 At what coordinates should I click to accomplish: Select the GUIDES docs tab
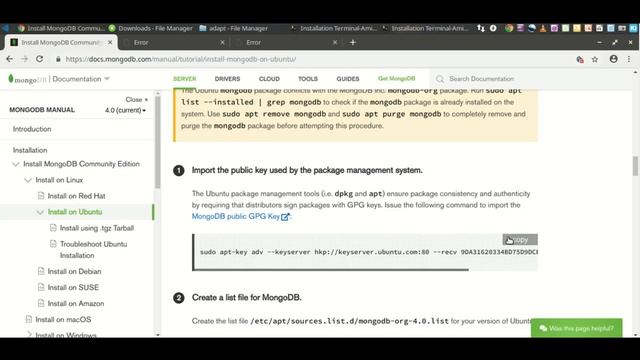(348, 79)
